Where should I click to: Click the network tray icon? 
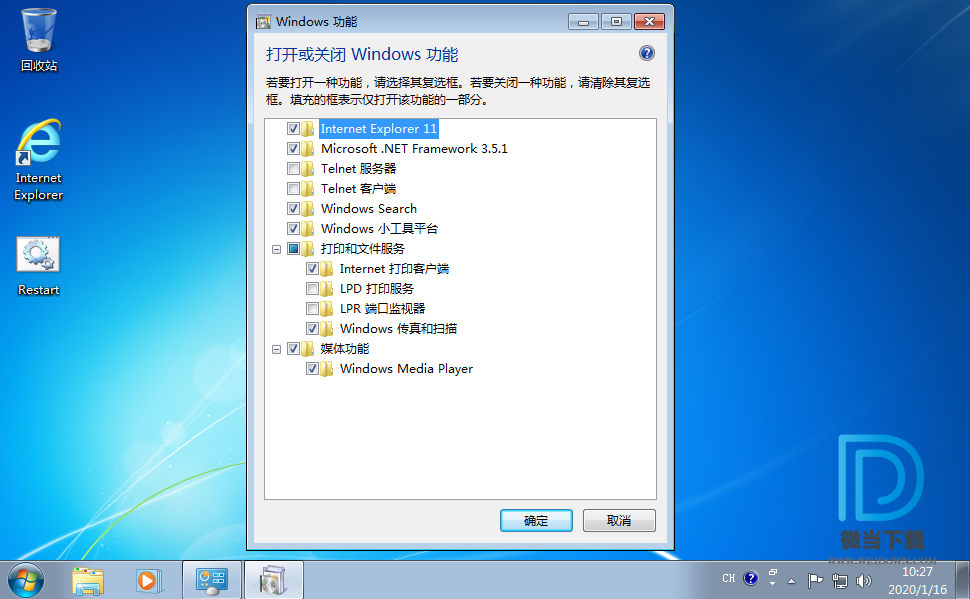click(x=839, y=580)
